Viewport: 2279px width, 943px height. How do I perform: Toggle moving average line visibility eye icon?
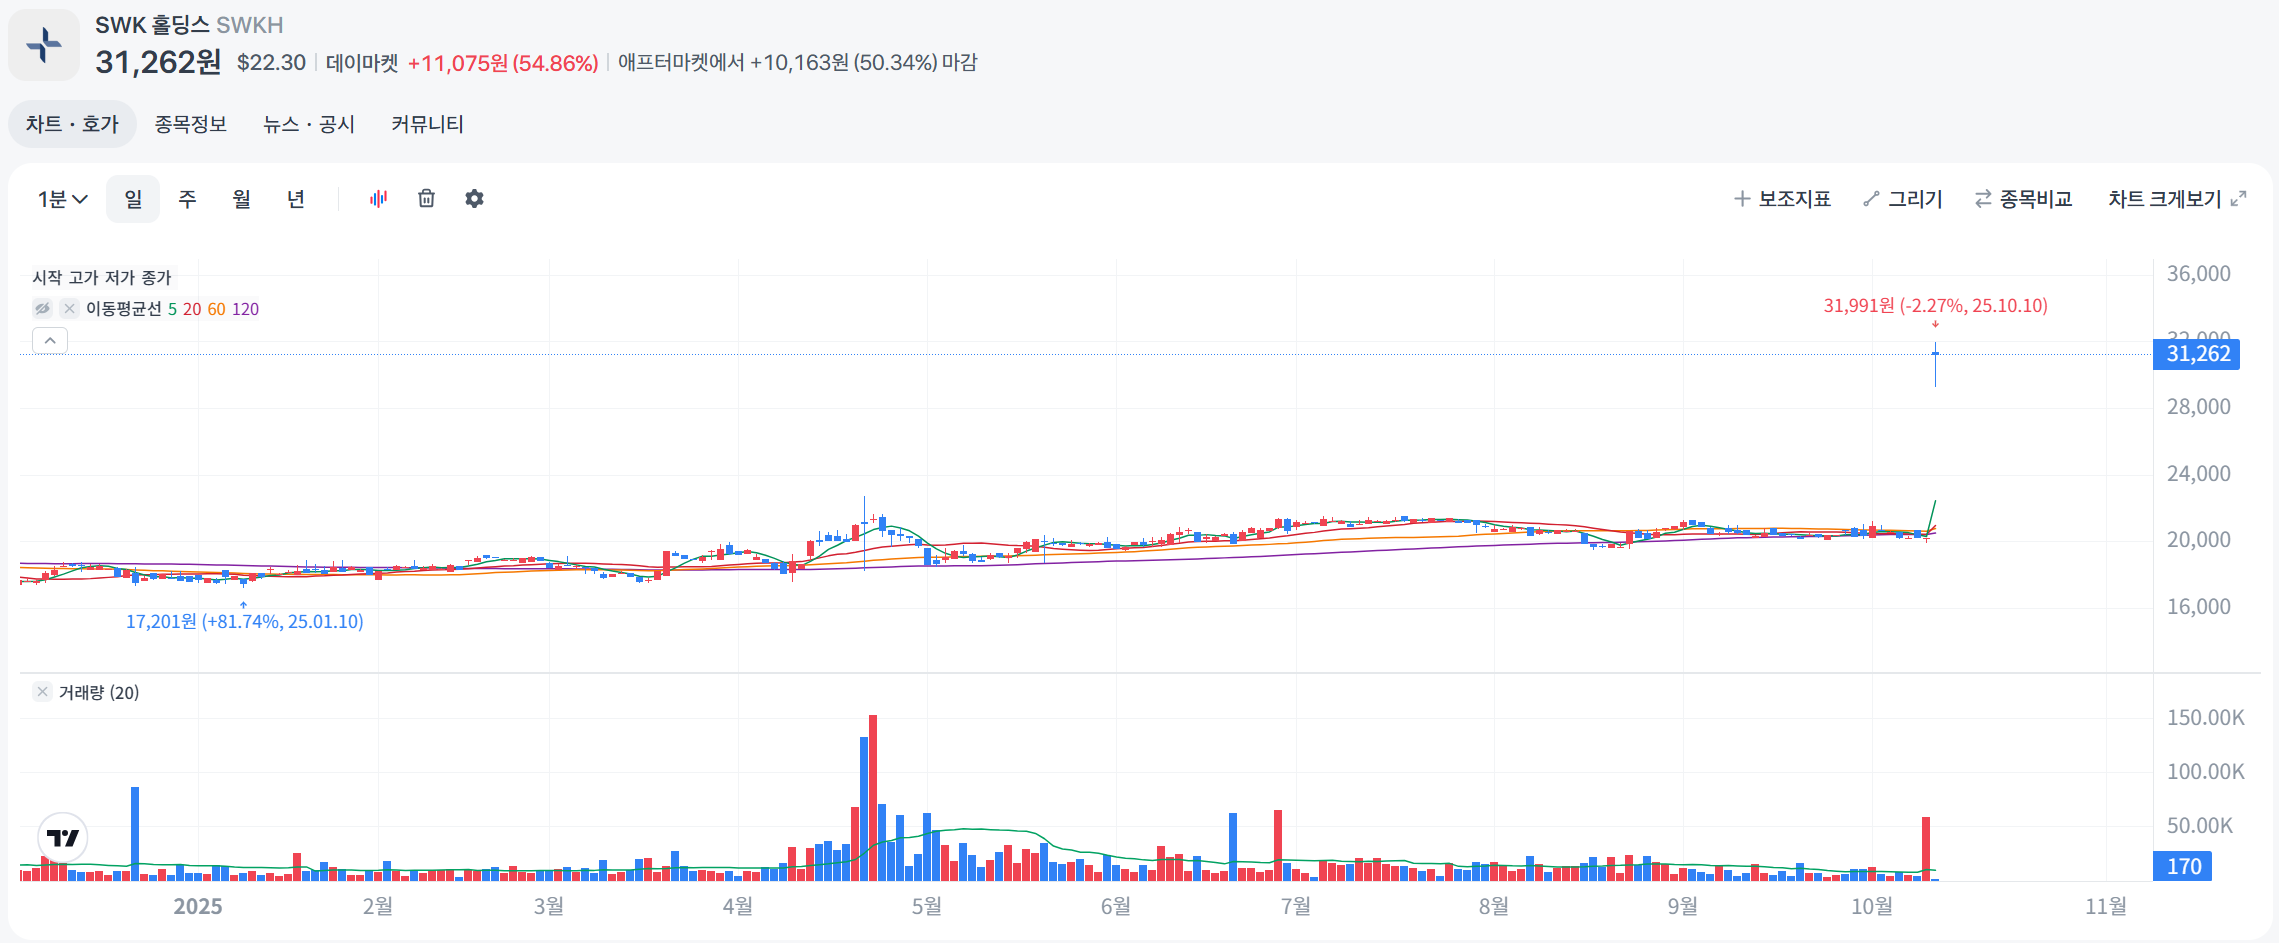42,309
